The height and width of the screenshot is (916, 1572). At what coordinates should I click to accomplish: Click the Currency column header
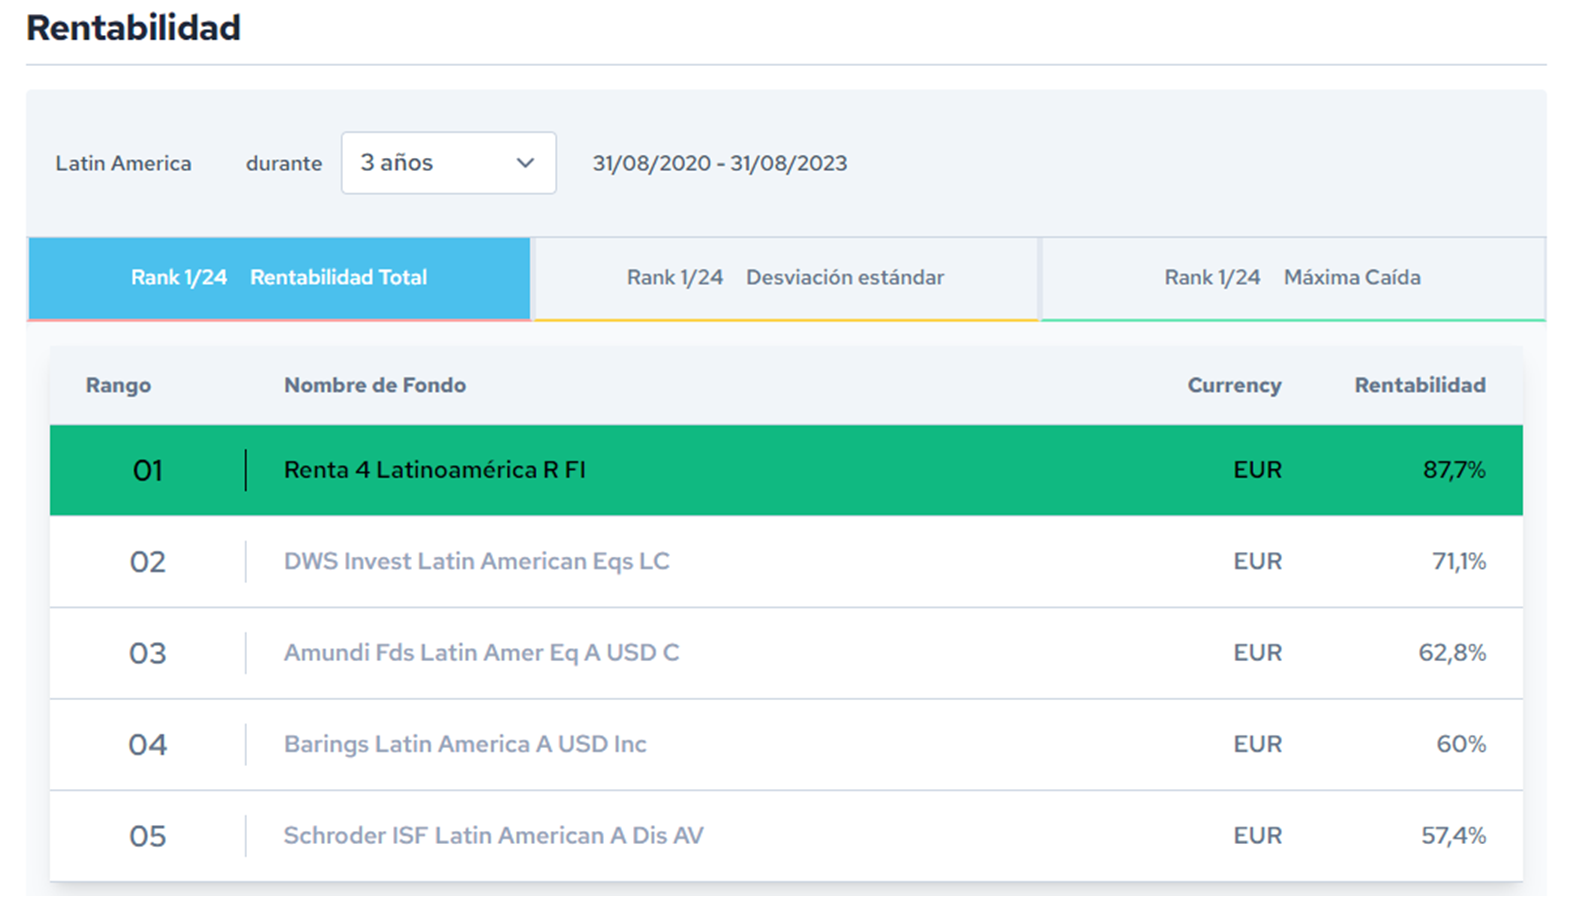1233,385
